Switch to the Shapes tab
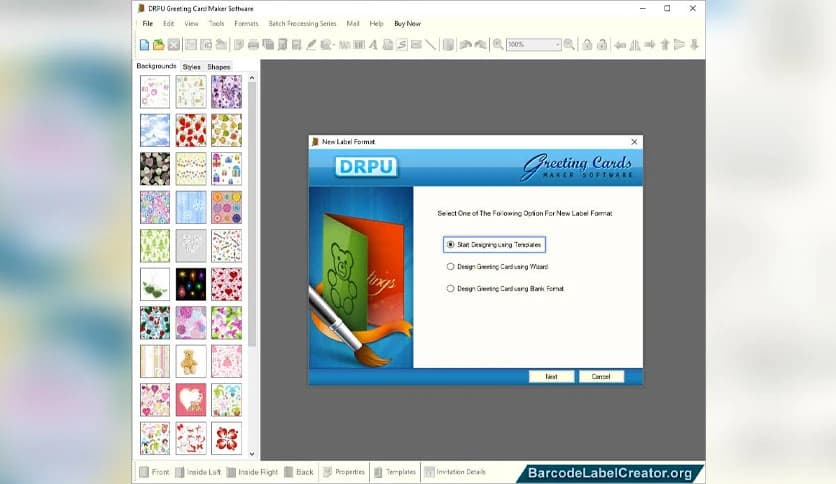This screenshot has width=836, height=484. coord(219,67)
